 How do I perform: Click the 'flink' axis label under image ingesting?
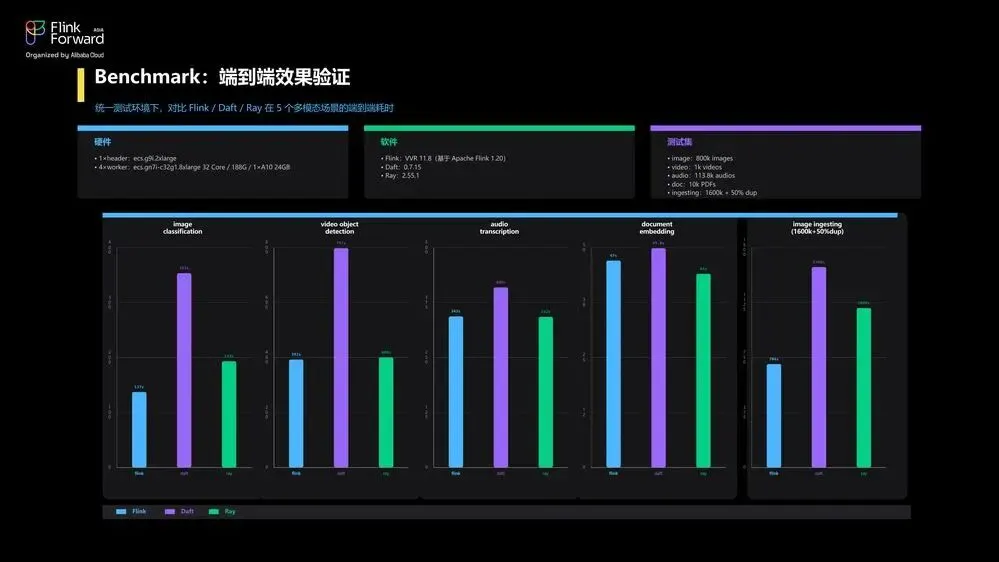(773, 473)
